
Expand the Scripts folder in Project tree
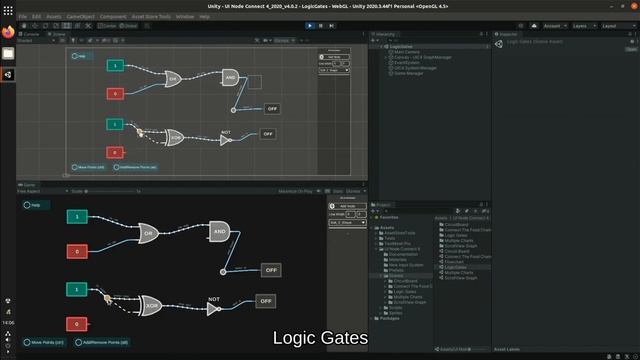(381, 308)
